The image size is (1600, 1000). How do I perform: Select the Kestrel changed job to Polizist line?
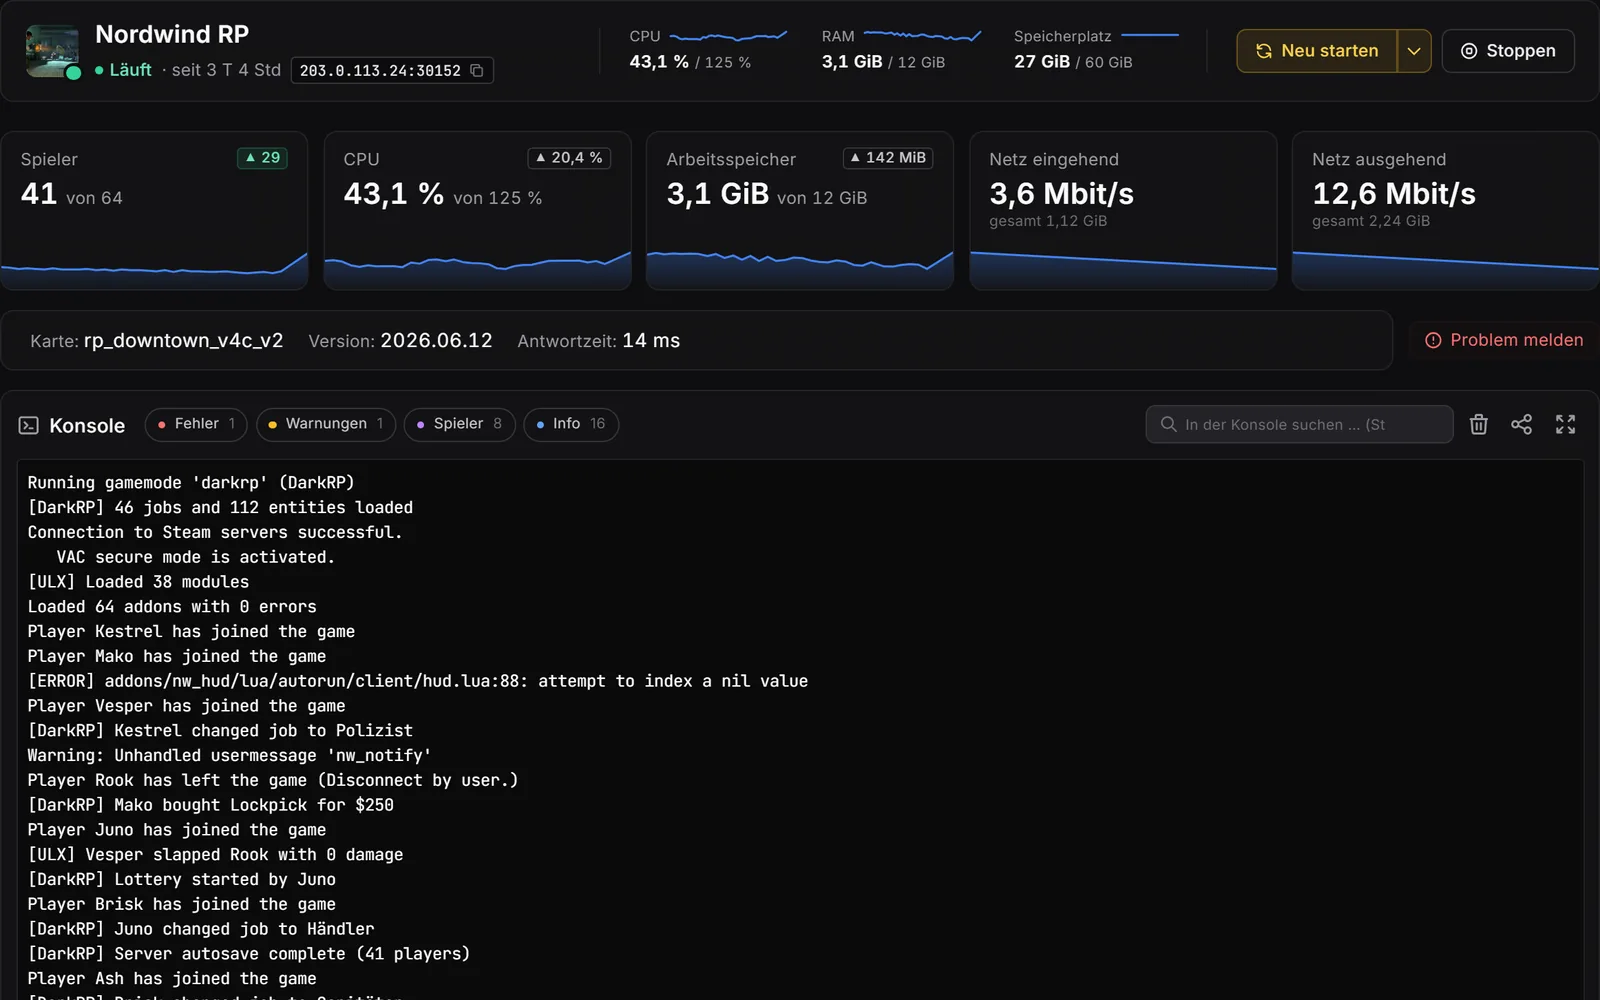pos(220,731)
